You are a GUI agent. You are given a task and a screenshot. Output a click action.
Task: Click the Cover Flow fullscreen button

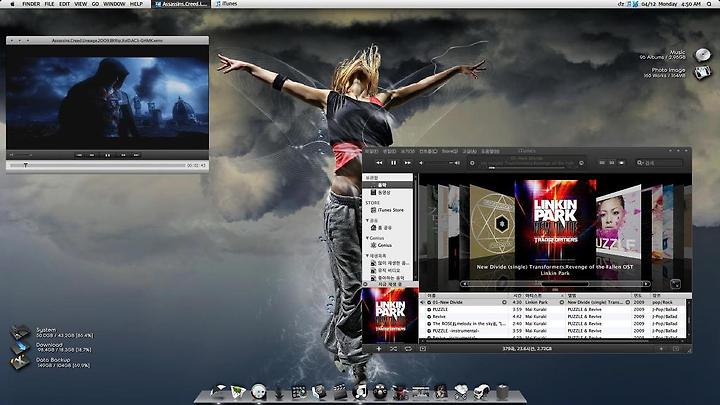[675, 284]
